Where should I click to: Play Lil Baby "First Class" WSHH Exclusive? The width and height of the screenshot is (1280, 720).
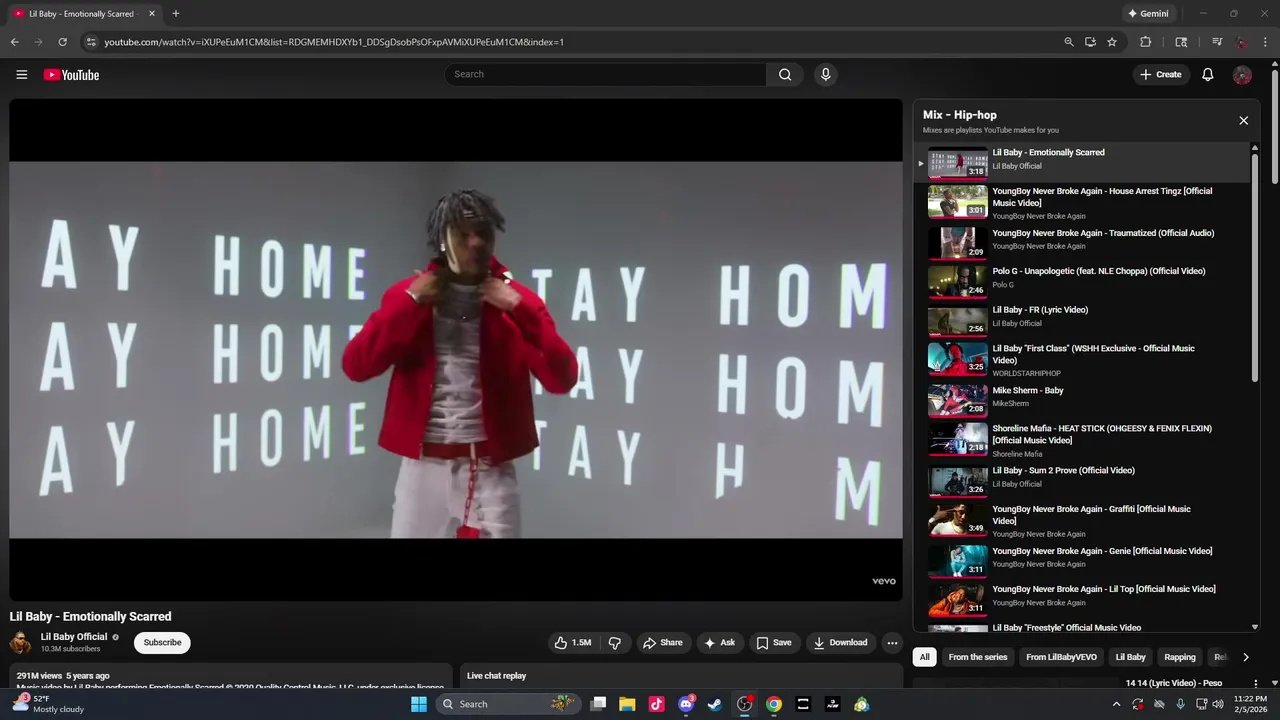(1082, 359)
